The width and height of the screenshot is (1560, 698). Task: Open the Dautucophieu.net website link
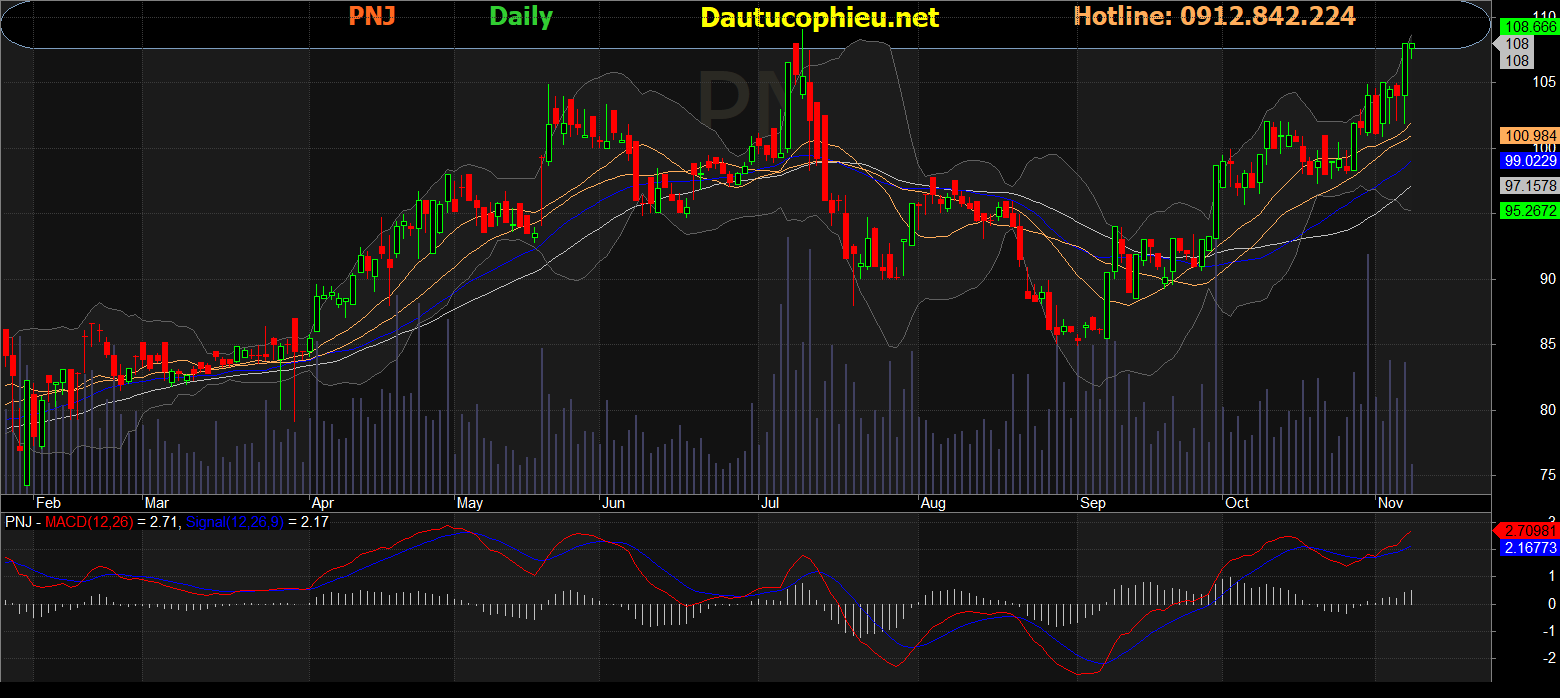(x=820, y=18)
